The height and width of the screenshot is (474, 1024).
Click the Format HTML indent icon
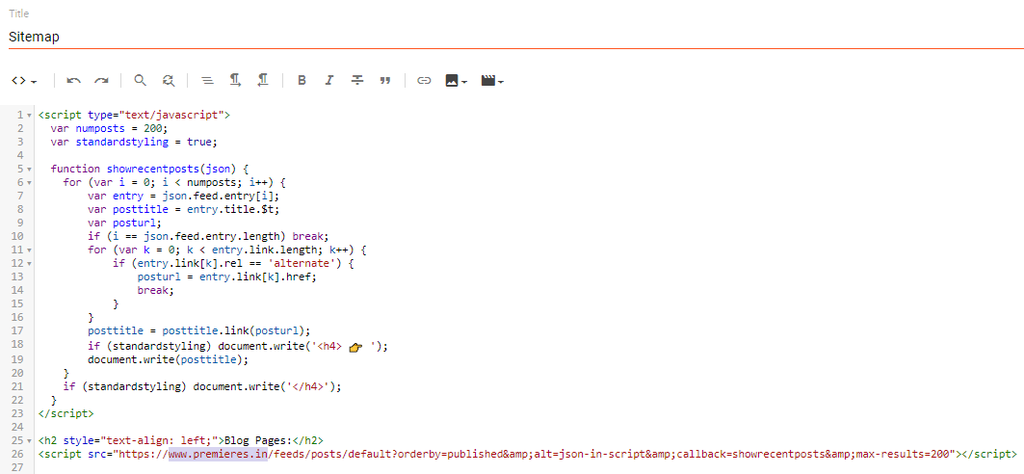207,81
